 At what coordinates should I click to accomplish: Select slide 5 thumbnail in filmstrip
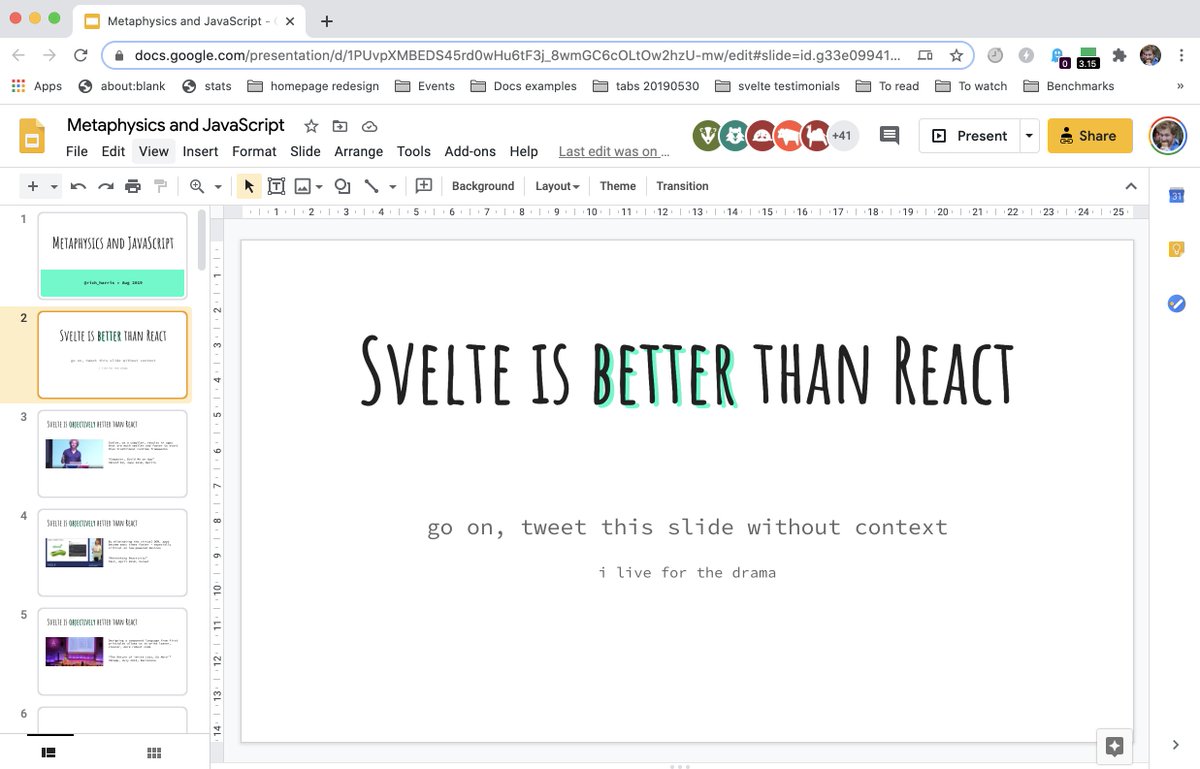[x=112, y=651]
